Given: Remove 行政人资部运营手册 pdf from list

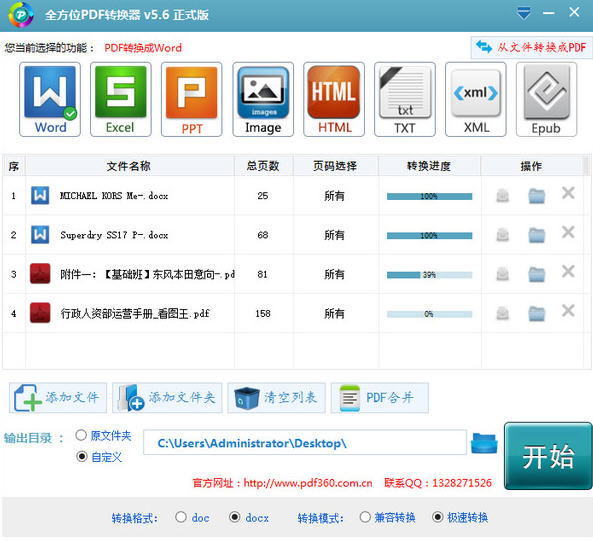Looking at the screenshot, I should (568, 311).
